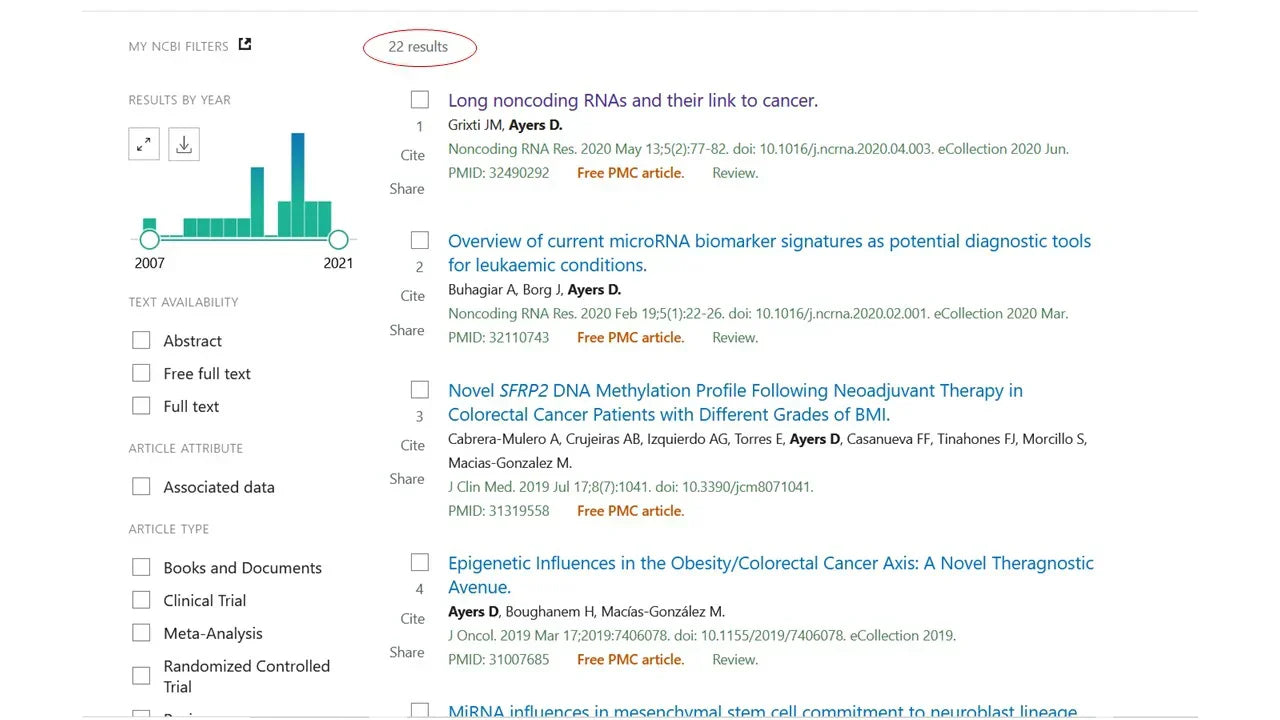1280x720 pixels.
Task: Open MiRNA influences in mesenchymal stem cell article
Action: (x=763, y=711)
